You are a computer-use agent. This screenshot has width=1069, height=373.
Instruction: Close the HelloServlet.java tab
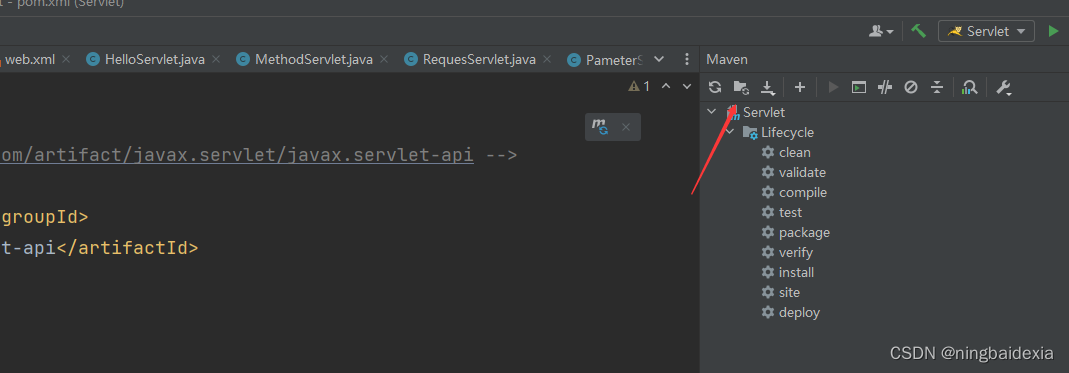[216, 59]
